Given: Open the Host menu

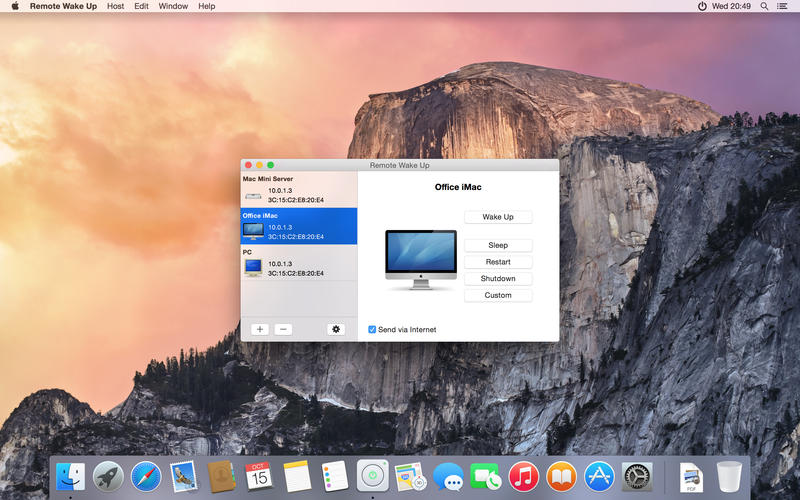Looking at the screenshot, I should click(x=116, y=6).
